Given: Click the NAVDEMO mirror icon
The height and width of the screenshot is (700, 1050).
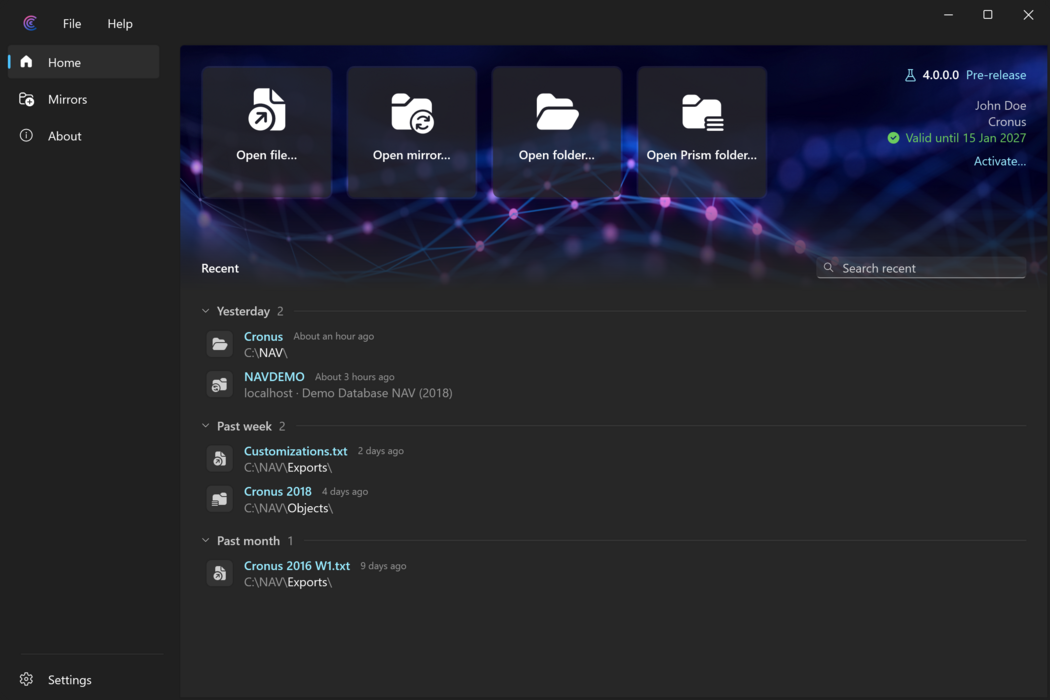Looking at the screenshot, I should point(220,384).
